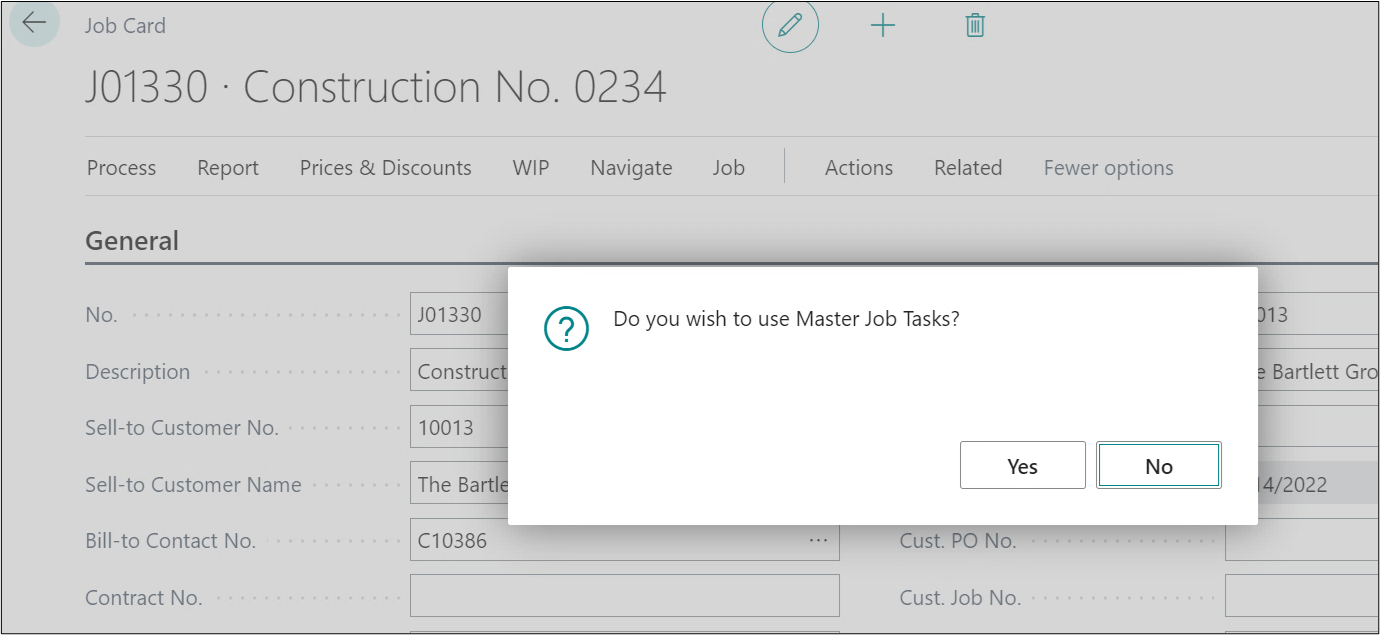The width and height of the screenshot is (1380, 635).
Task: Click the Contract No. input field
Action: (x=624, y=597)
